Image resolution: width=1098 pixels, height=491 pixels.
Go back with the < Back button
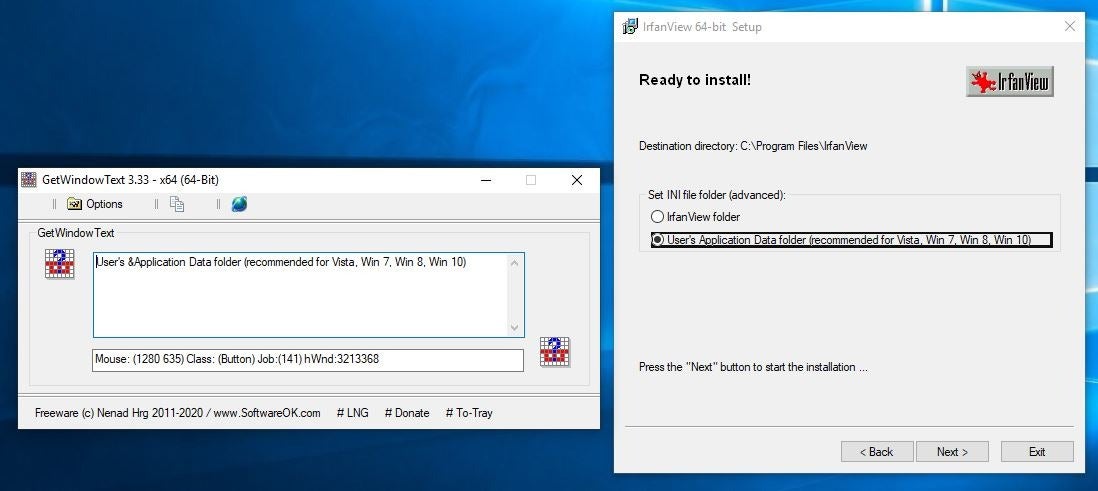coord(876,452)
